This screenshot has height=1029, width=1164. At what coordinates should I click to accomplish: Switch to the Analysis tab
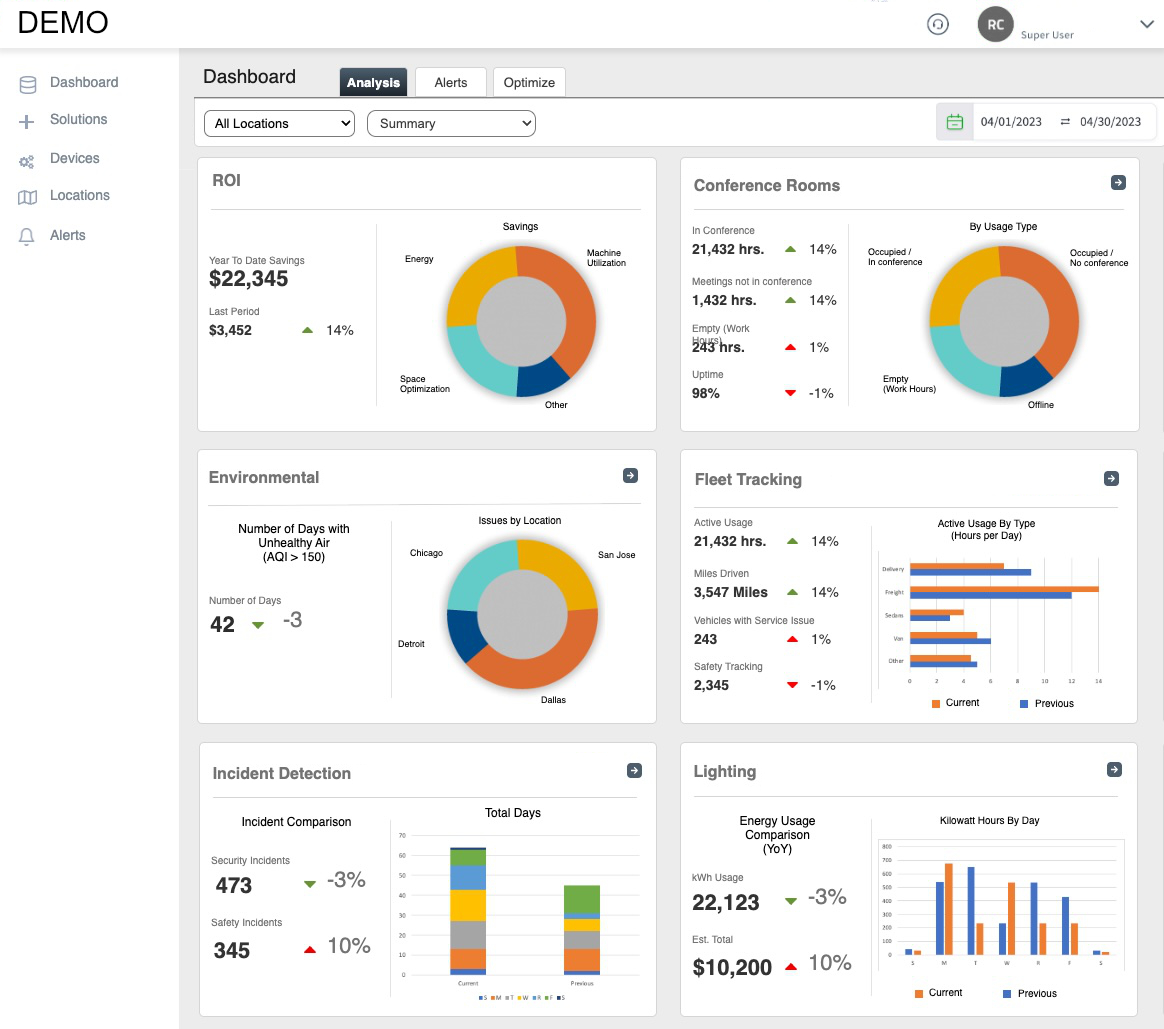pyautogui.click(x=373, y=82)
